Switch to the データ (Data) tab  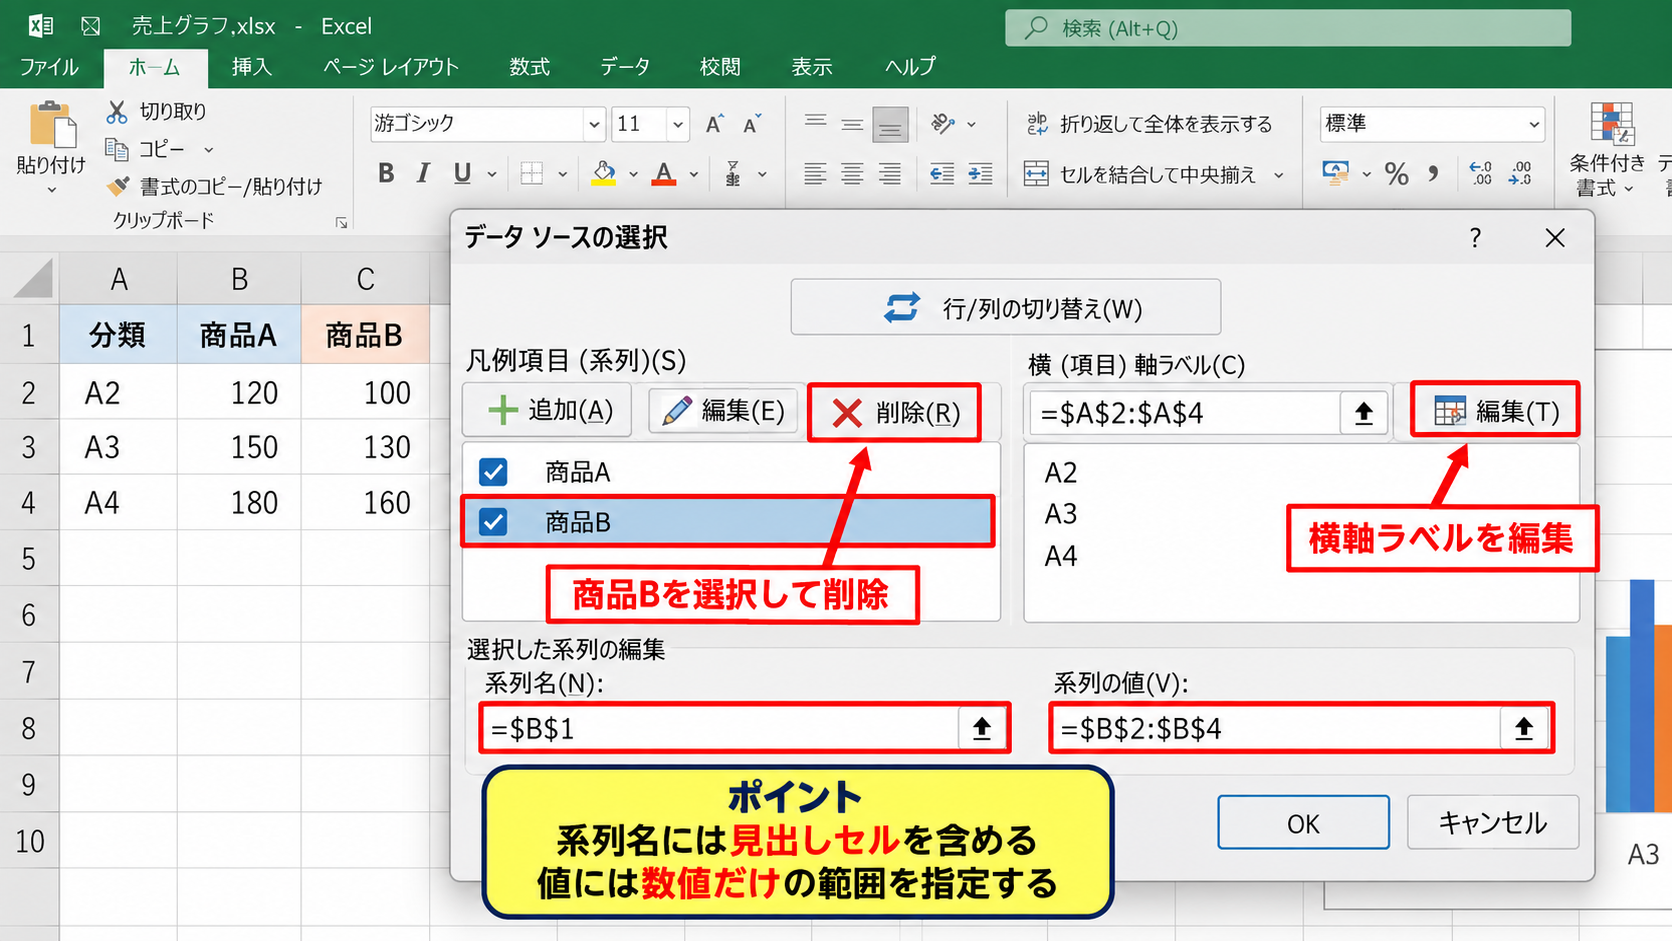[625, 67]
